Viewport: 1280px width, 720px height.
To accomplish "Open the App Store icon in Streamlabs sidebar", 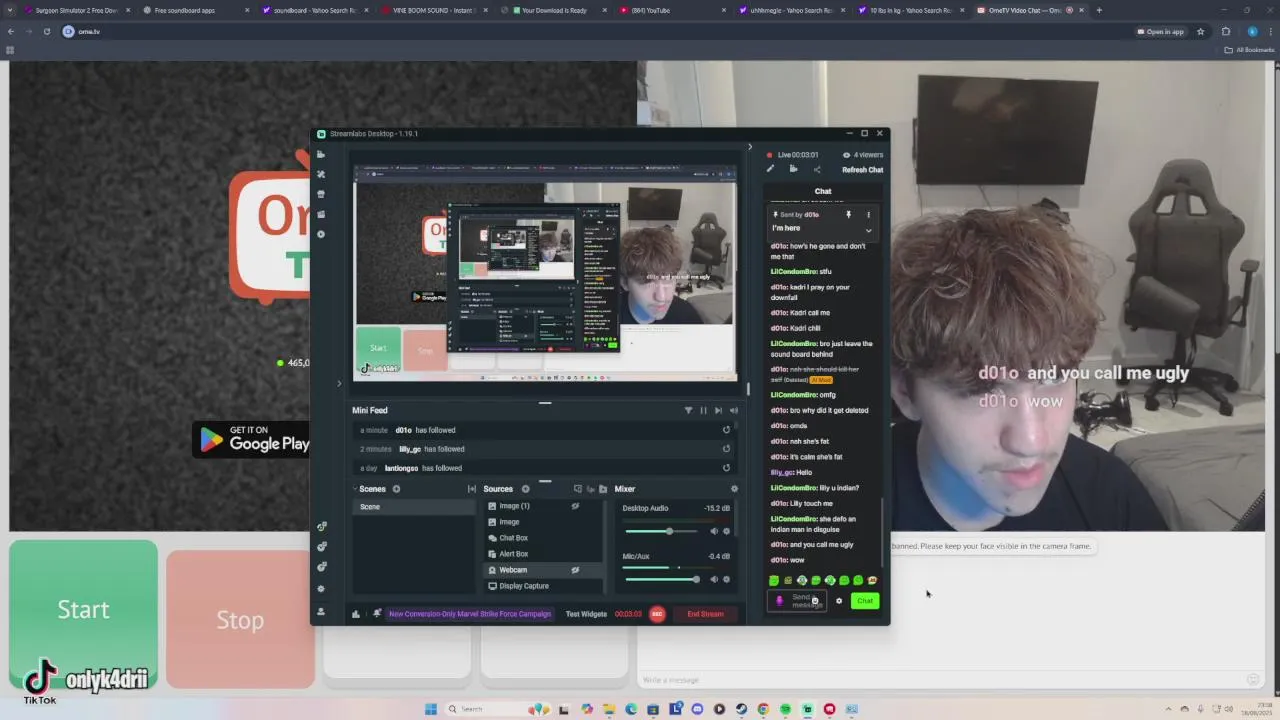I will click(321, 194).
